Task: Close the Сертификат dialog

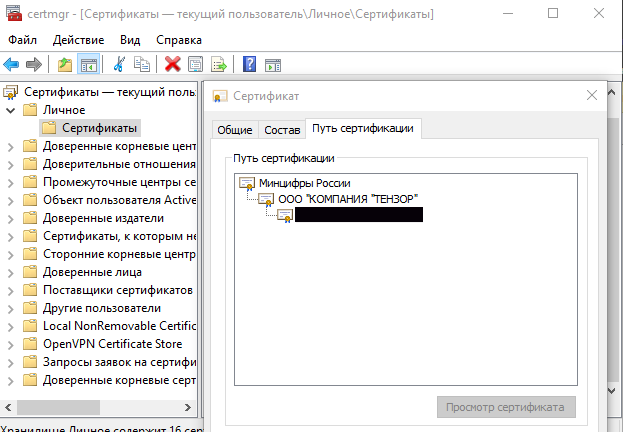Action: 592,95
